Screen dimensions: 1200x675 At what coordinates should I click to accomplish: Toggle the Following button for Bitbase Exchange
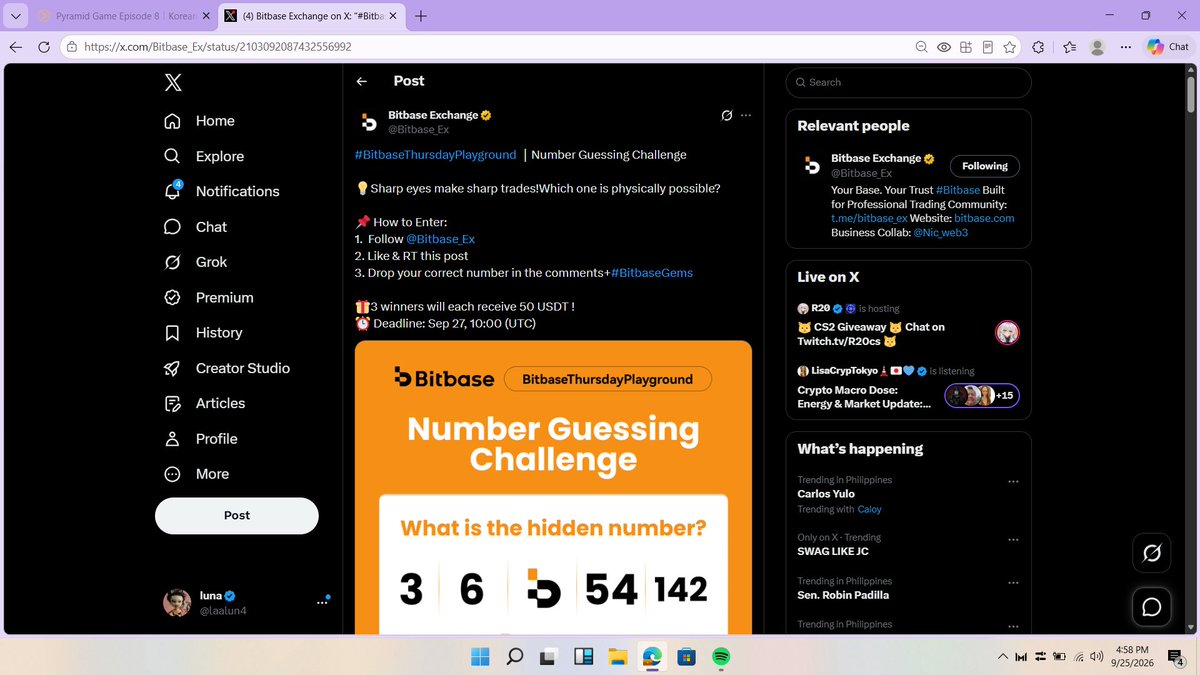pyautogui.click(x=985, y=166)
